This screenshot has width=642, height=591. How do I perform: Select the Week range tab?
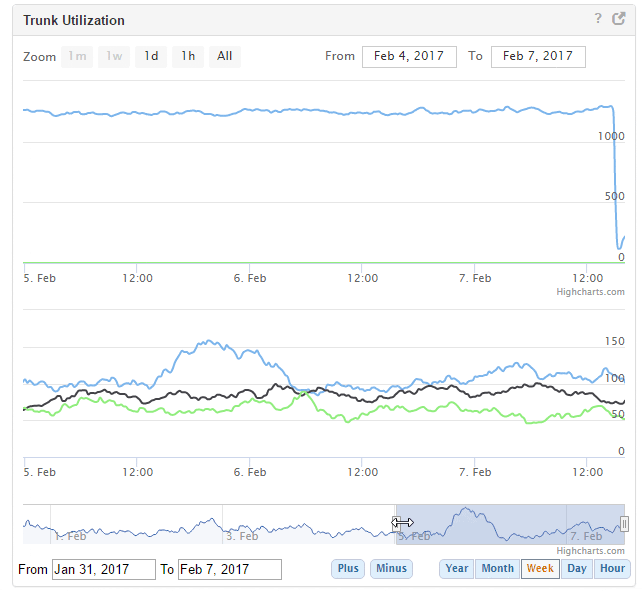pyautogui.click(x=540, y=569)
